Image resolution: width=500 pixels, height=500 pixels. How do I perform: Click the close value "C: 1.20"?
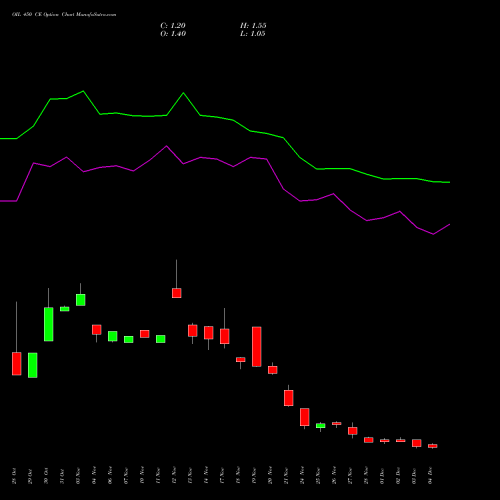(x=173, y=26)
